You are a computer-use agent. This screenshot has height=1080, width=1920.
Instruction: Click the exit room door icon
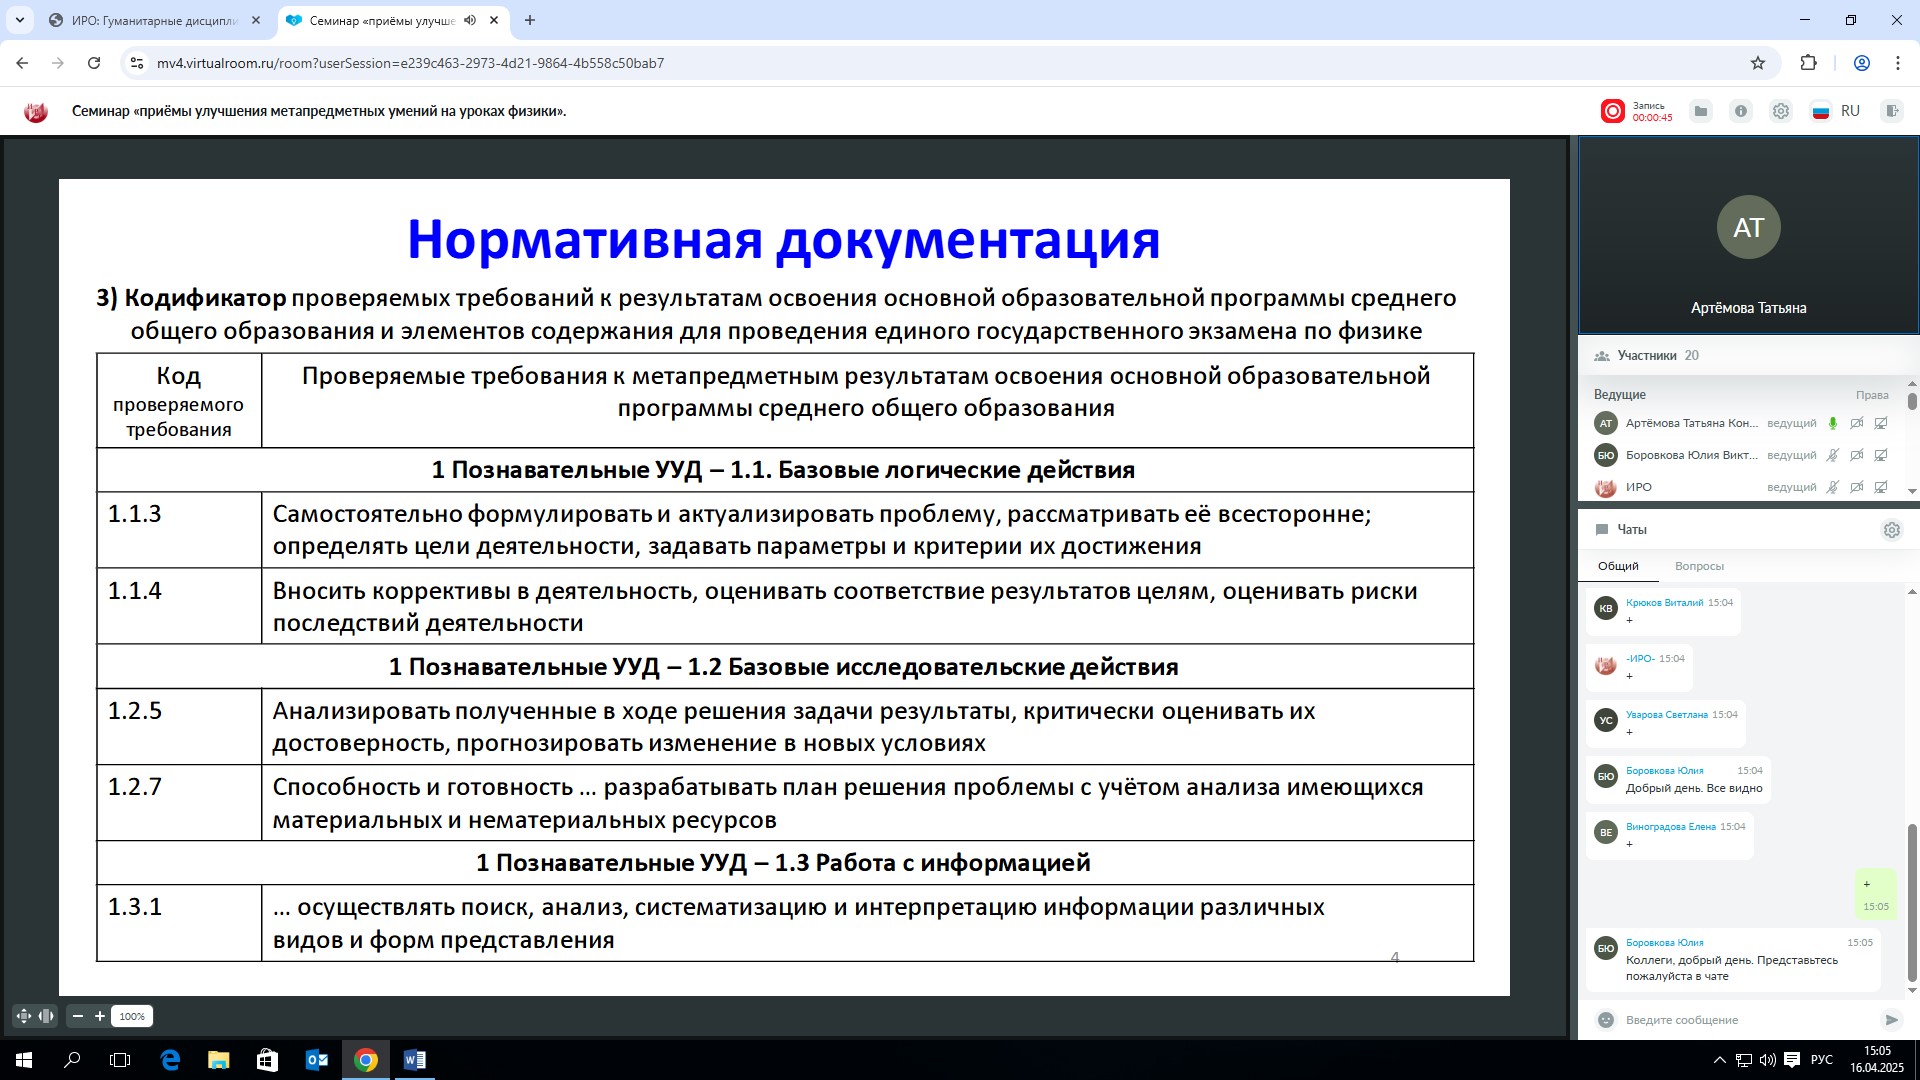1891,111
